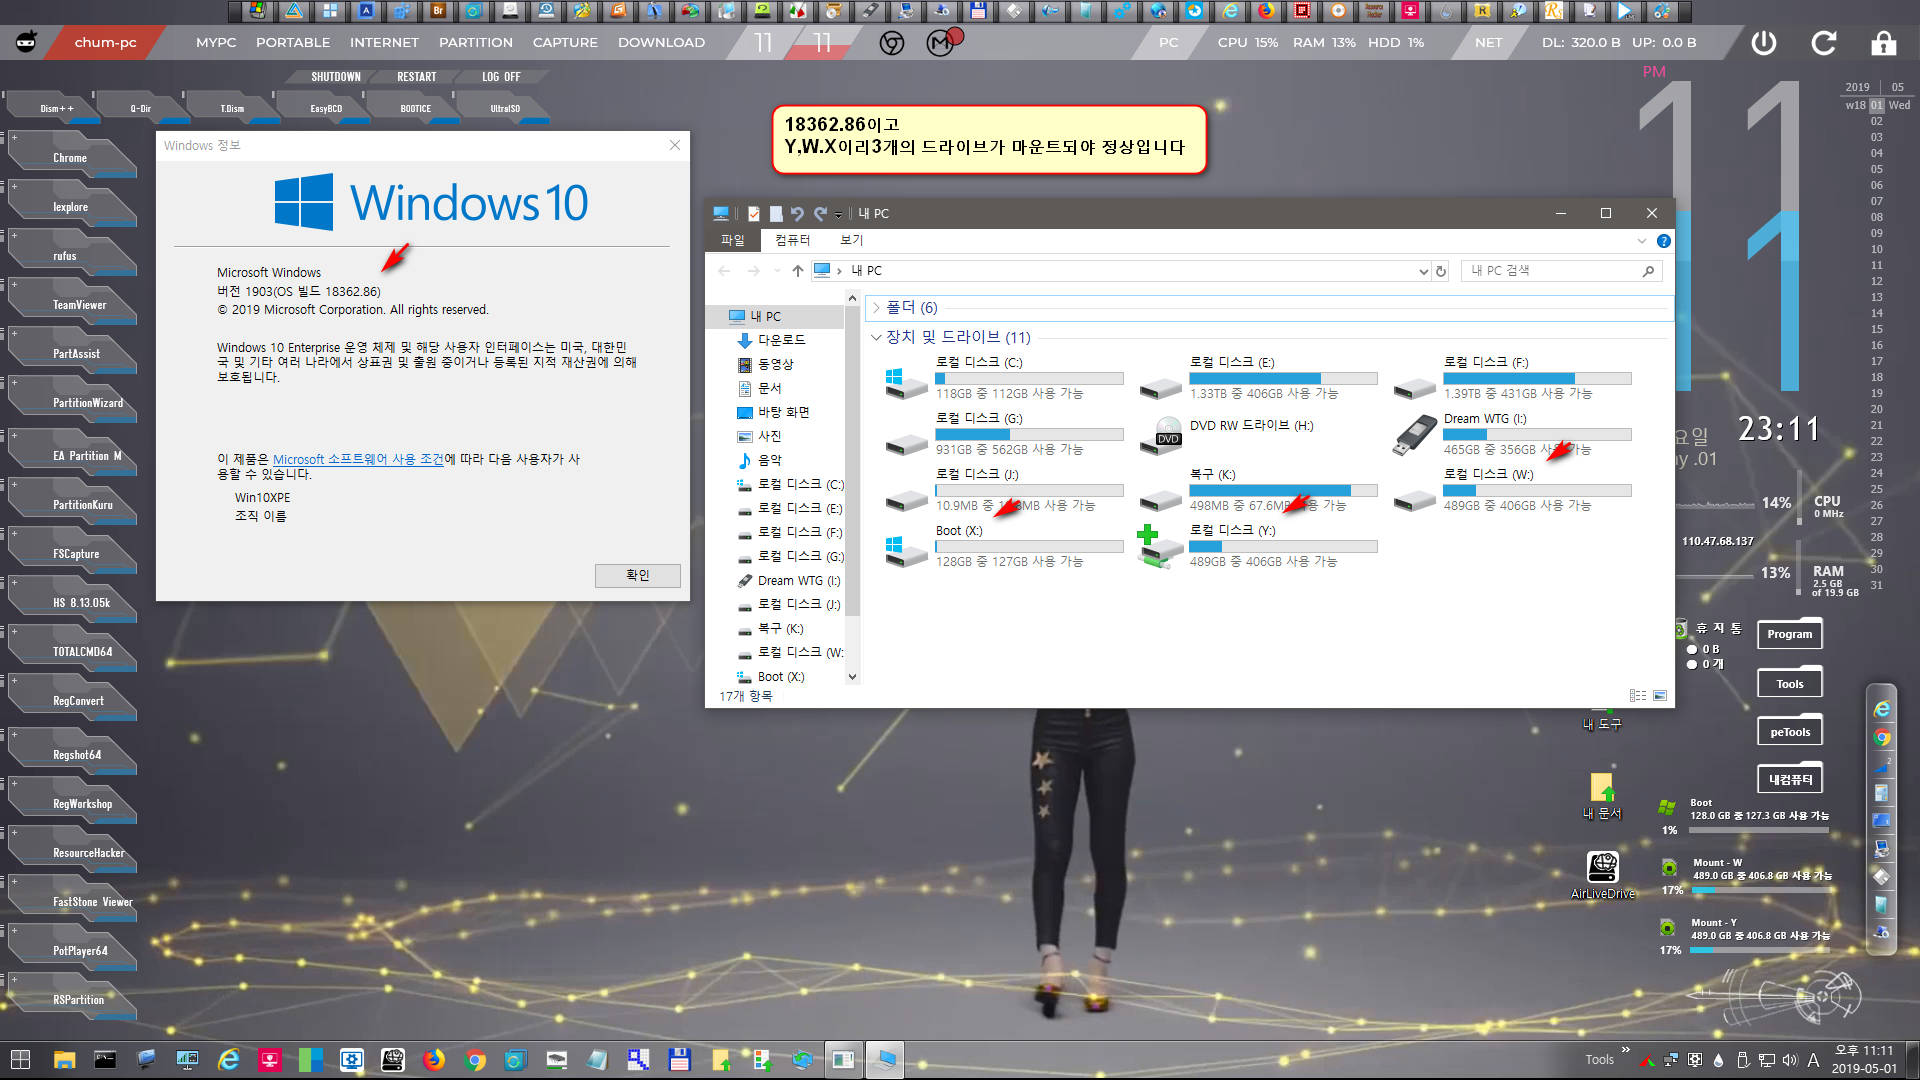
Task: Click the Internet Explorer icon in the right dock
Action: (x=1882, y=709)
